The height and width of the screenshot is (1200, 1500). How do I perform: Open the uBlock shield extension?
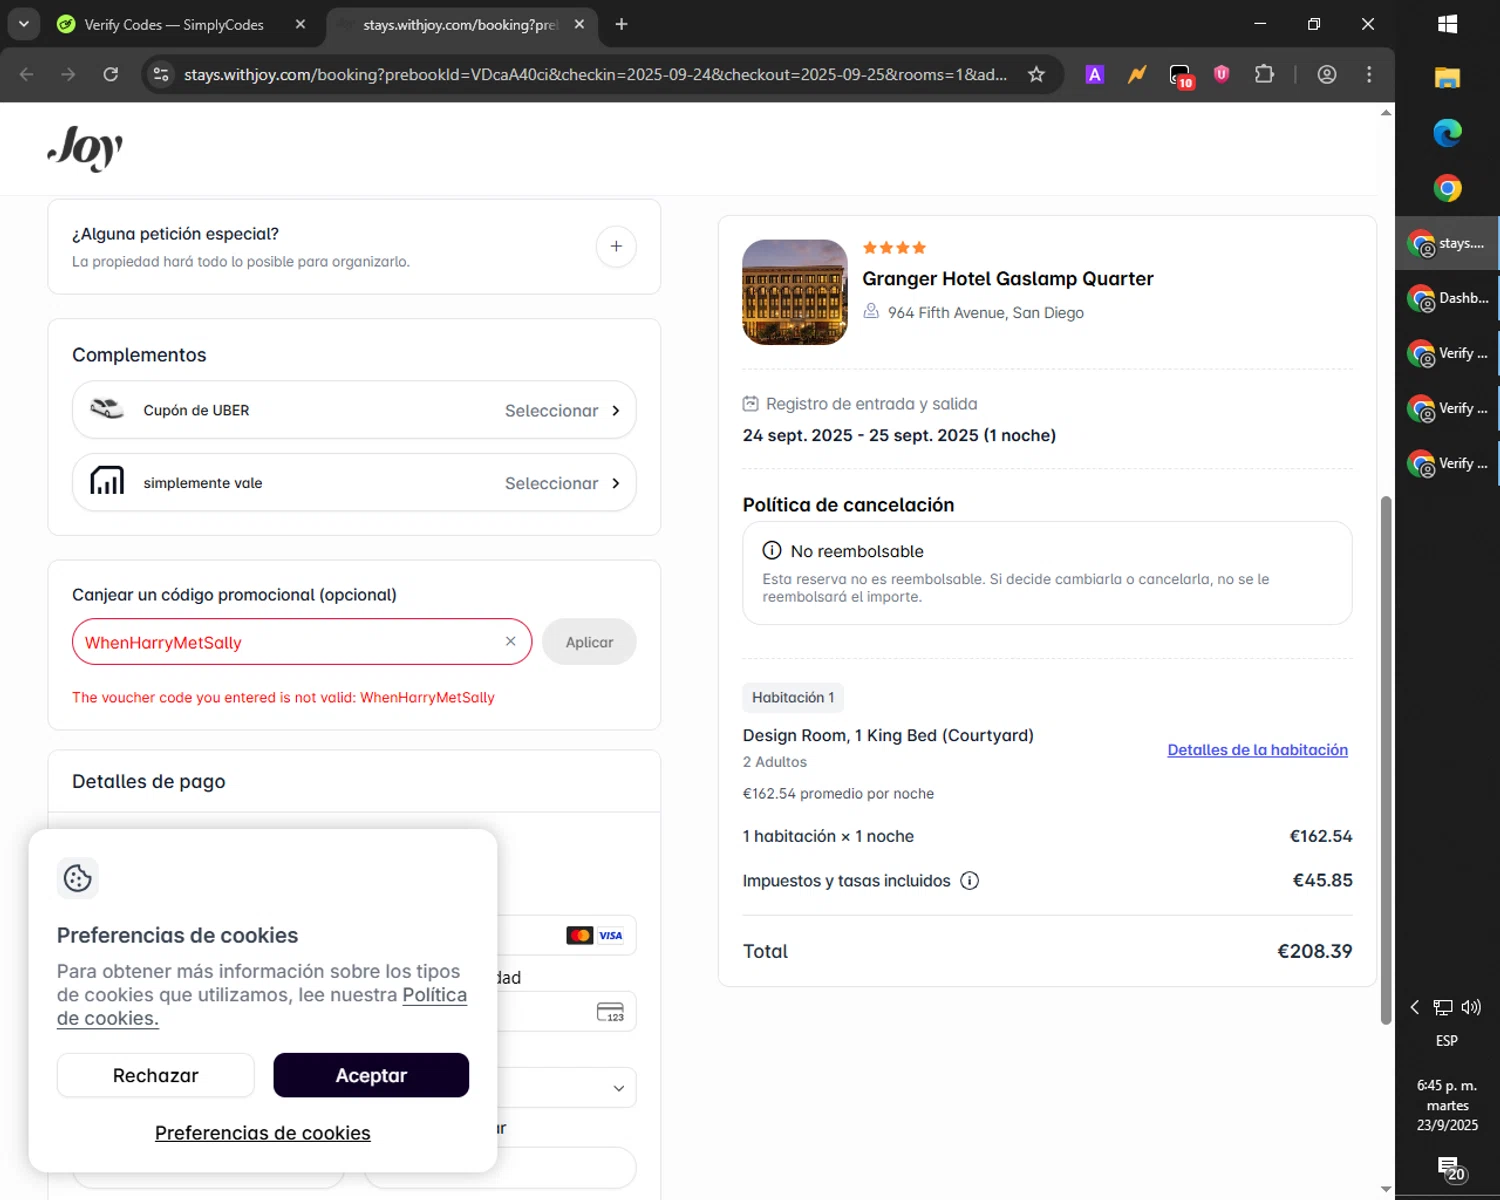pyautogui.click(x=1221, y=74)
